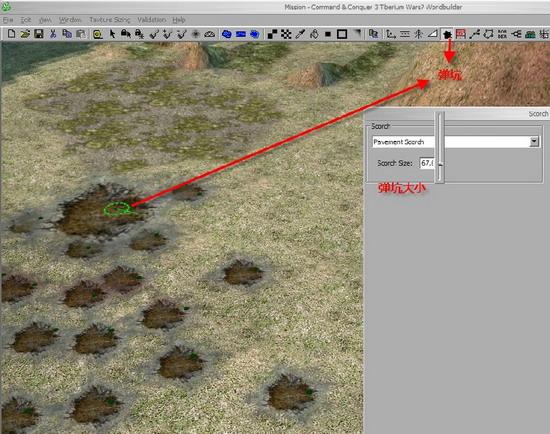Open the Texture Sizing menu
The image size is (550, 434).
click(109, 20)
